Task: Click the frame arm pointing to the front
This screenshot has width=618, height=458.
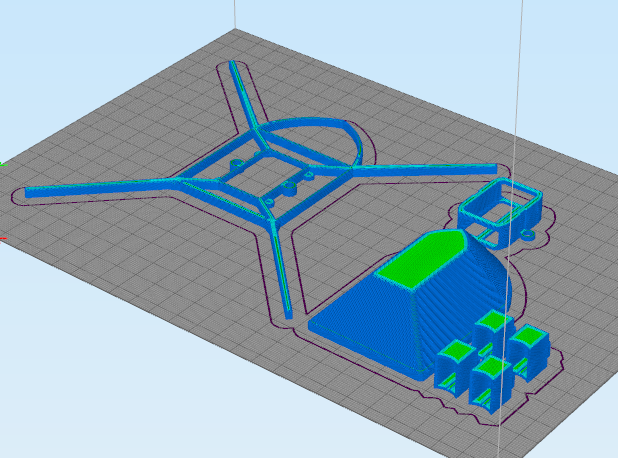Action: coord(282,274)
